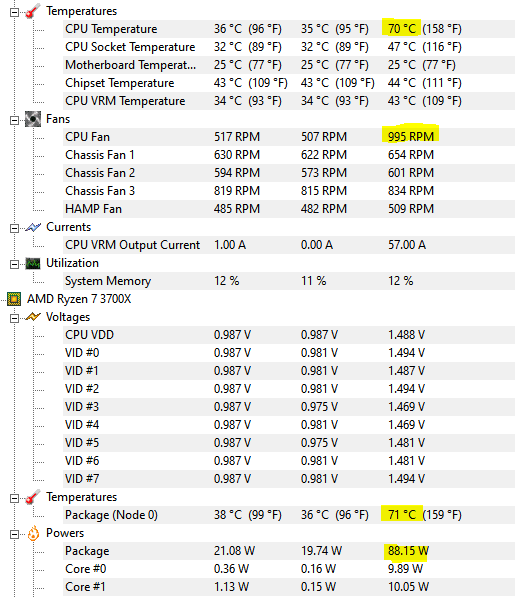Click the red thermometer icon beside top Temperatures
This screenshot has height=598, width=515.
[x=33, y=11]
